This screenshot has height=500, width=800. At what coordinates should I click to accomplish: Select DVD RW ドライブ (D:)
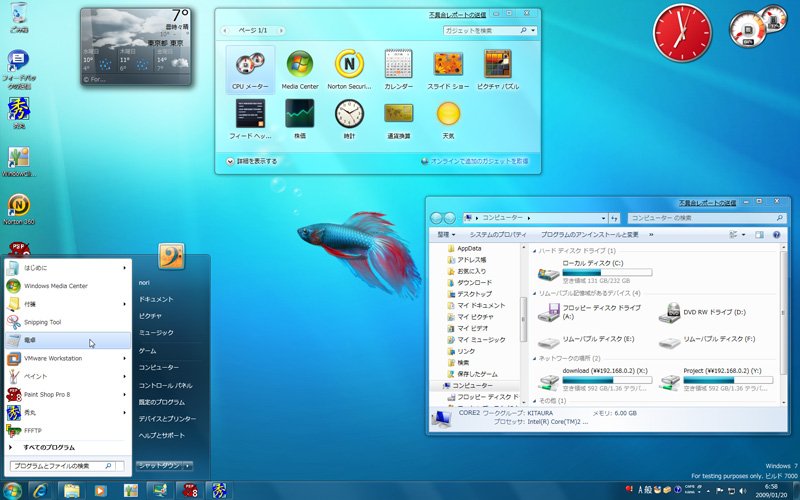(703, 312)
